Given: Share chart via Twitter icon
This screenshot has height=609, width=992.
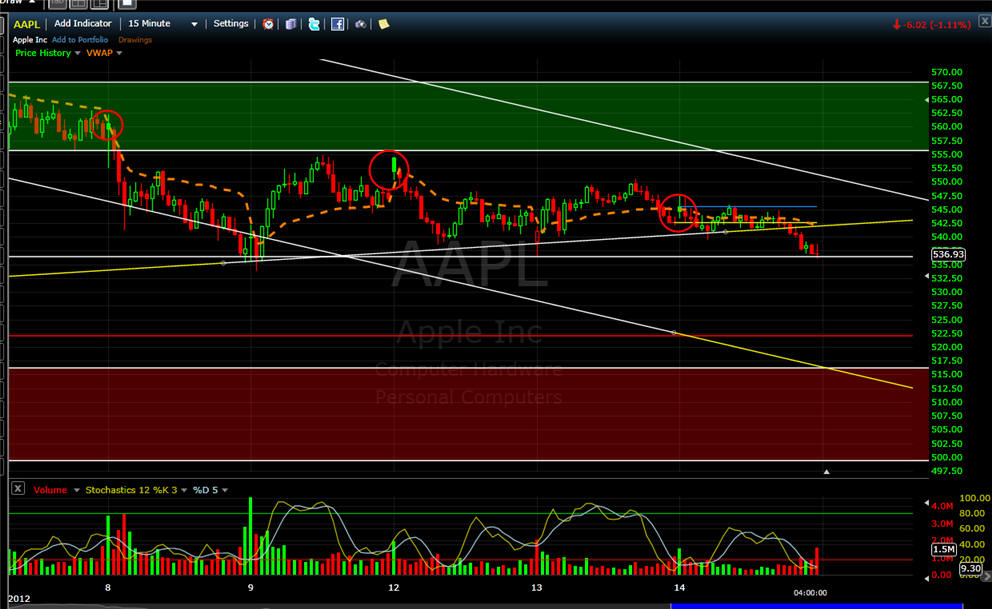Looking at the screenshot, I should tap(314, 24).
